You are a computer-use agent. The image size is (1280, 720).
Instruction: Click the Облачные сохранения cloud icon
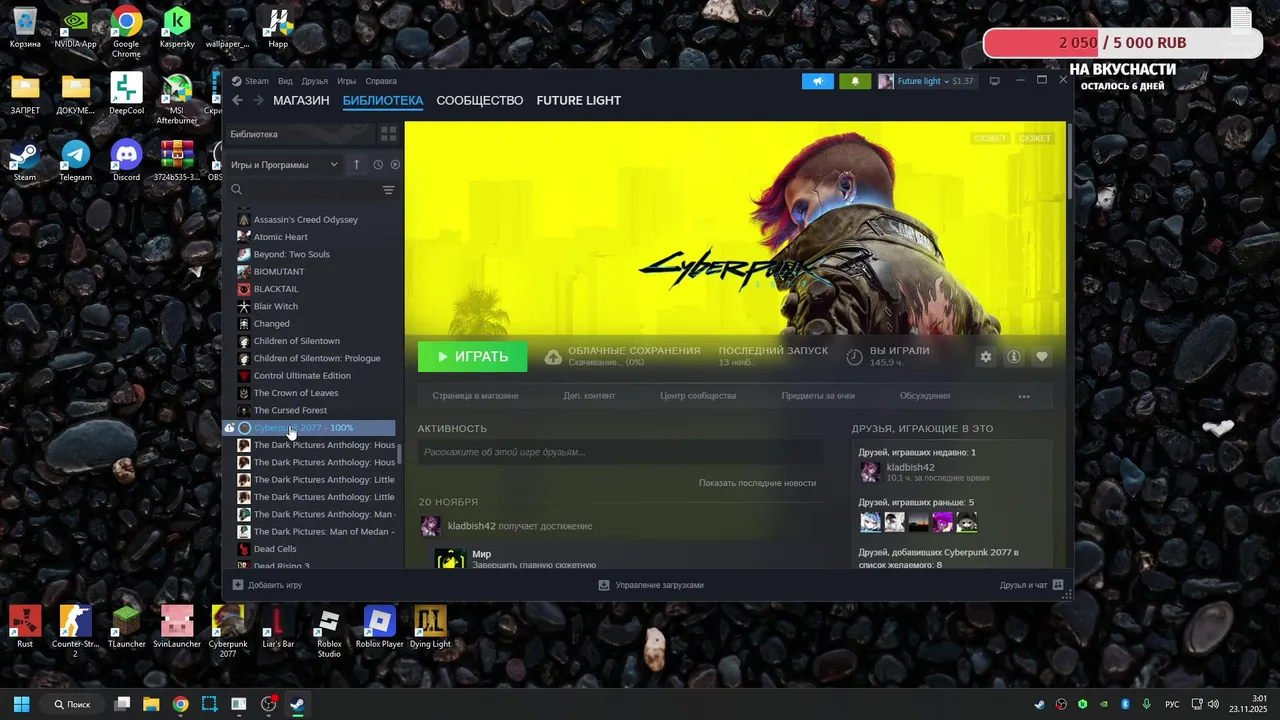pyautogui.click(x=553, y=357)
